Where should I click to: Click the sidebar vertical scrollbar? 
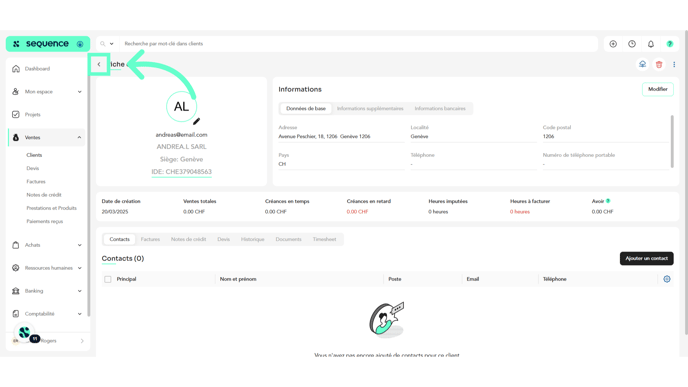pyautogui.click(x=89, y=193)
